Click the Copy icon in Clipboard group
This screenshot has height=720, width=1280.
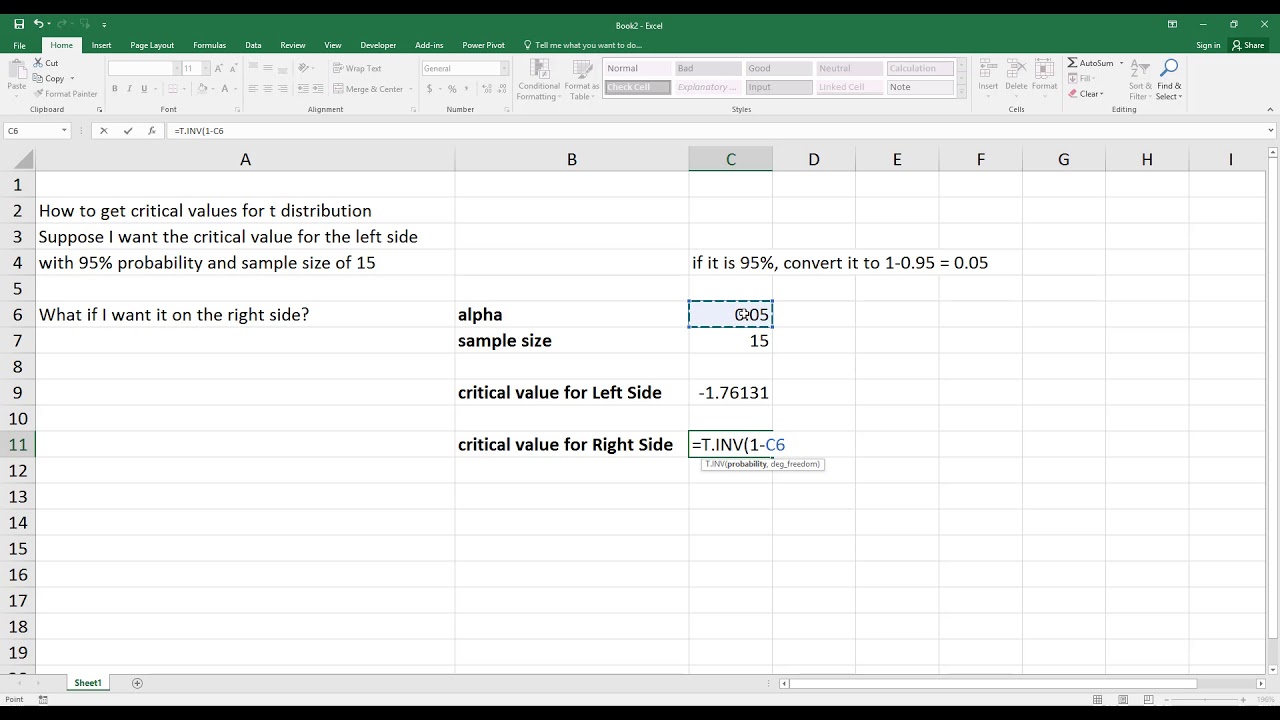tap(38, 78)
